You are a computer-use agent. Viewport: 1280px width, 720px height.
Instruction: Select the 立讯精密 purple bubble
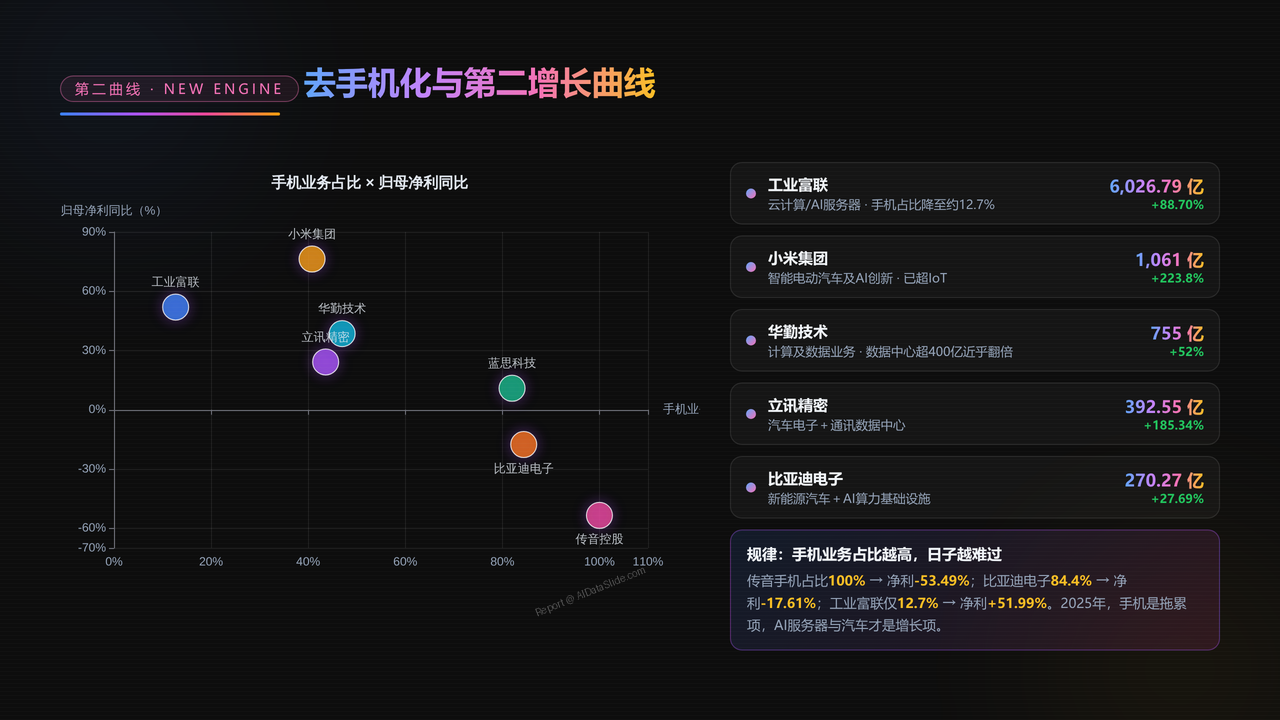[325, 362]
